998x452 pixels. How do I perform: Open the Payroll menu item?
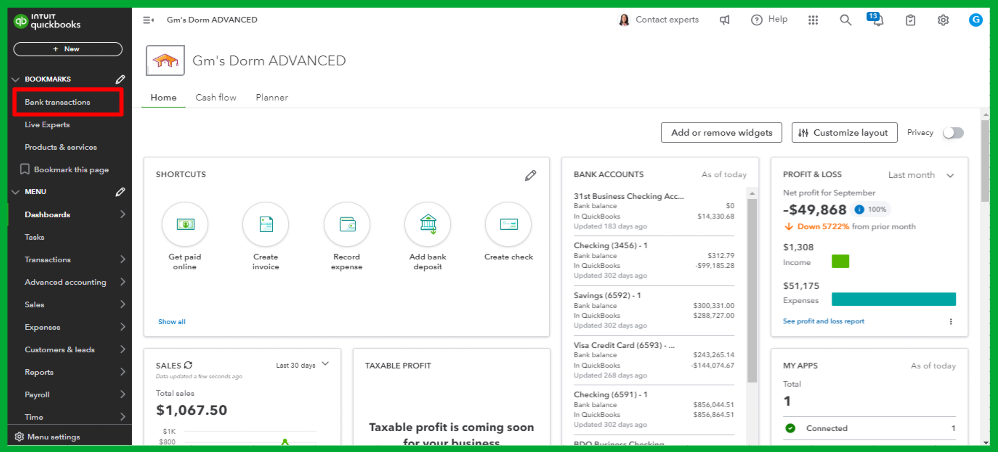[37, 395]
